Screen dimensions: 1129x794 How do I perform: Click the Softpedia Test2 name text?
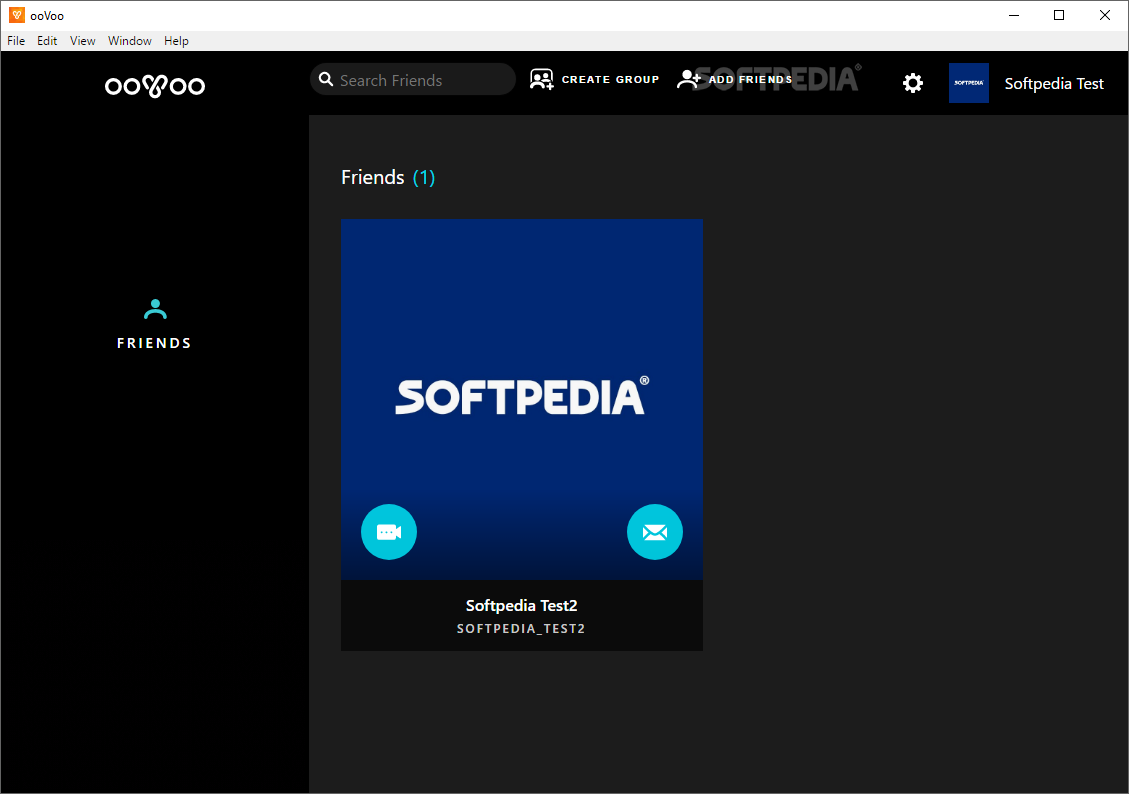521,605
